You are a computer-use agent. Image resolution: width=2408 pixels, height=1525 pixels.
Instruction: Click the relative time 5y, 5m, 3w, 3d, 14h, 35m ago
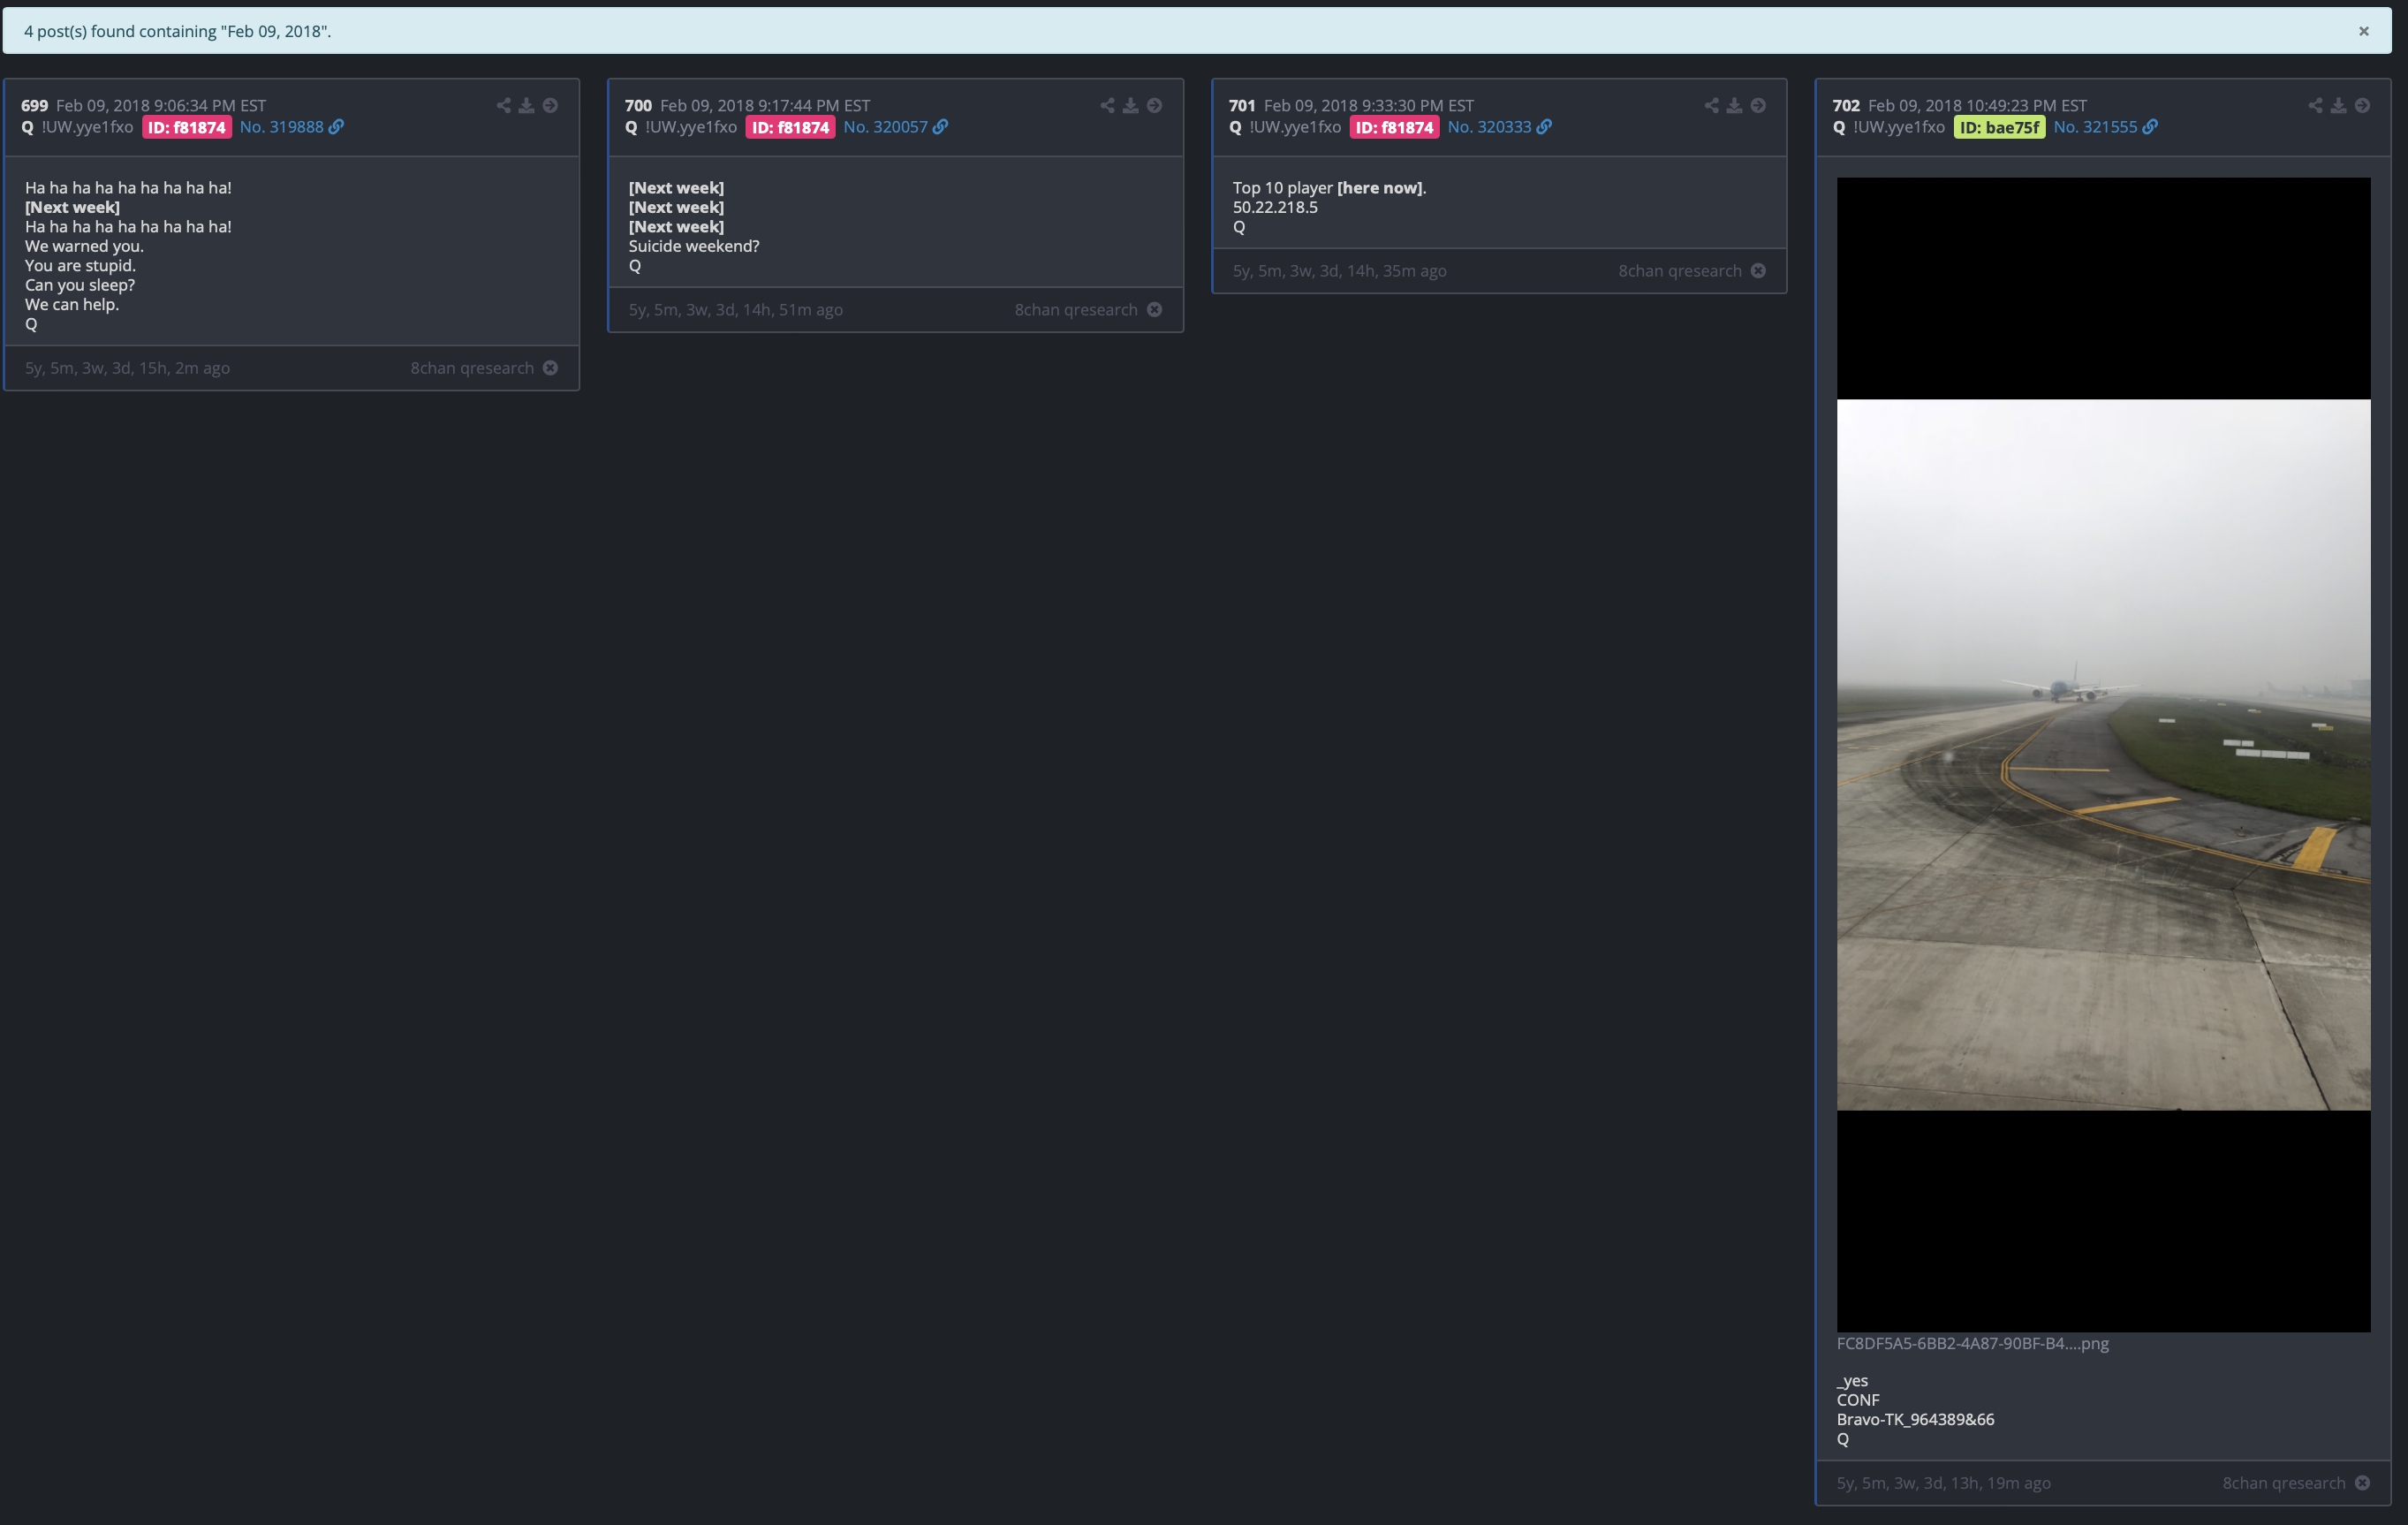point(1340,271)
